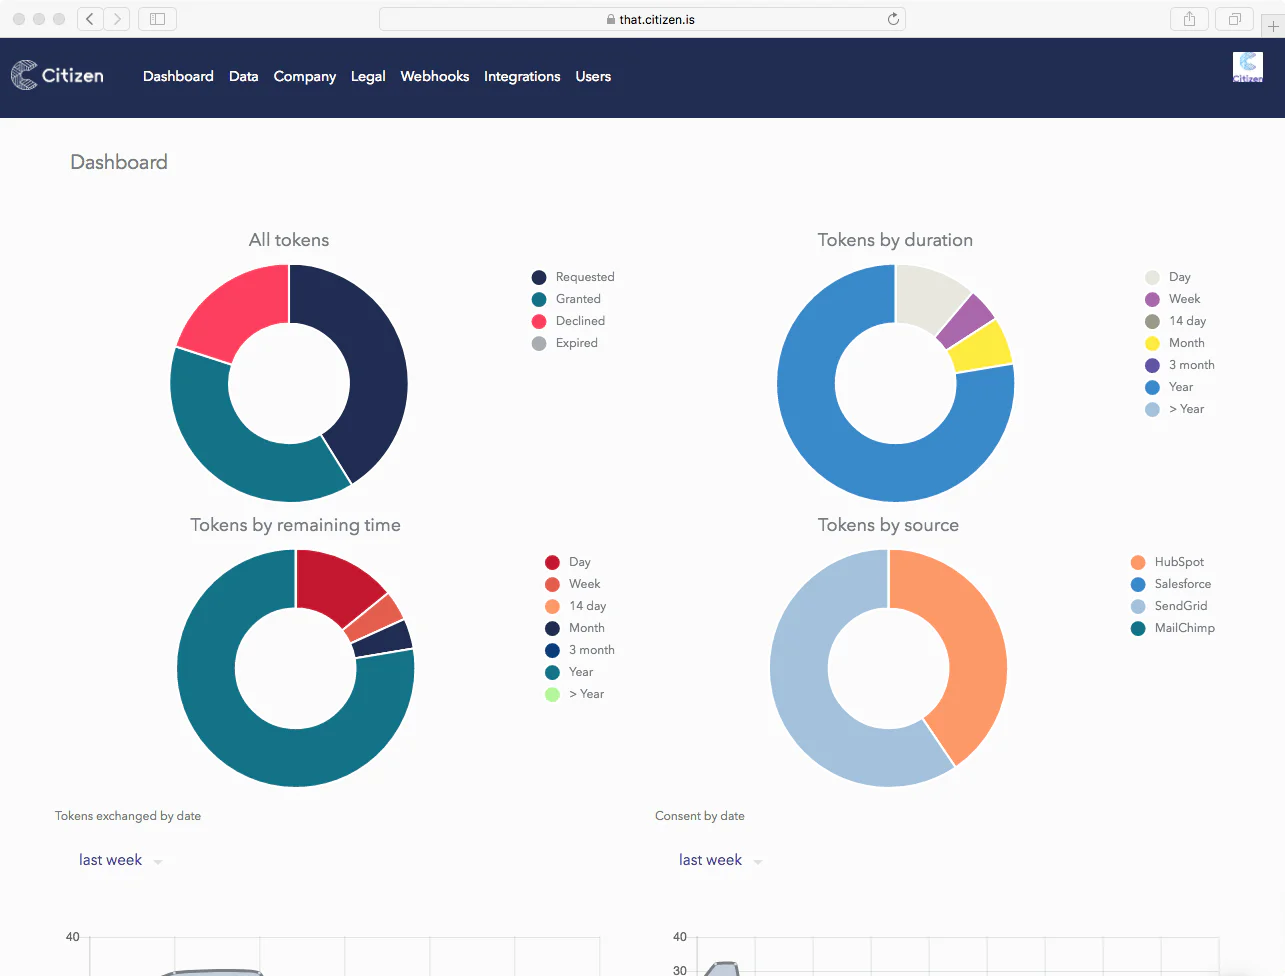Click the Citizen logo in header

click(x=57, y=75)
